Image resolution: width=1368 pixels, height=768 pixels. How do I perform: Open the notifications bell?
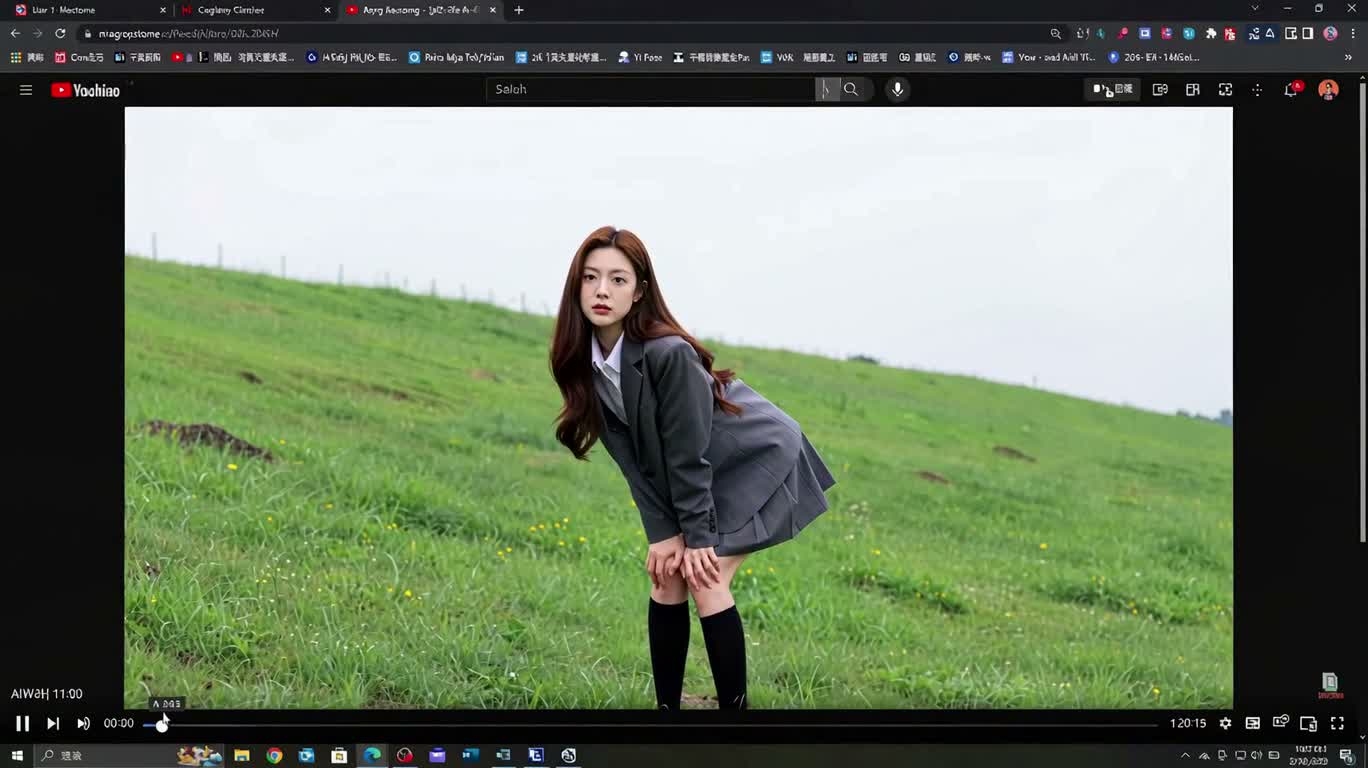(1291, 90)
